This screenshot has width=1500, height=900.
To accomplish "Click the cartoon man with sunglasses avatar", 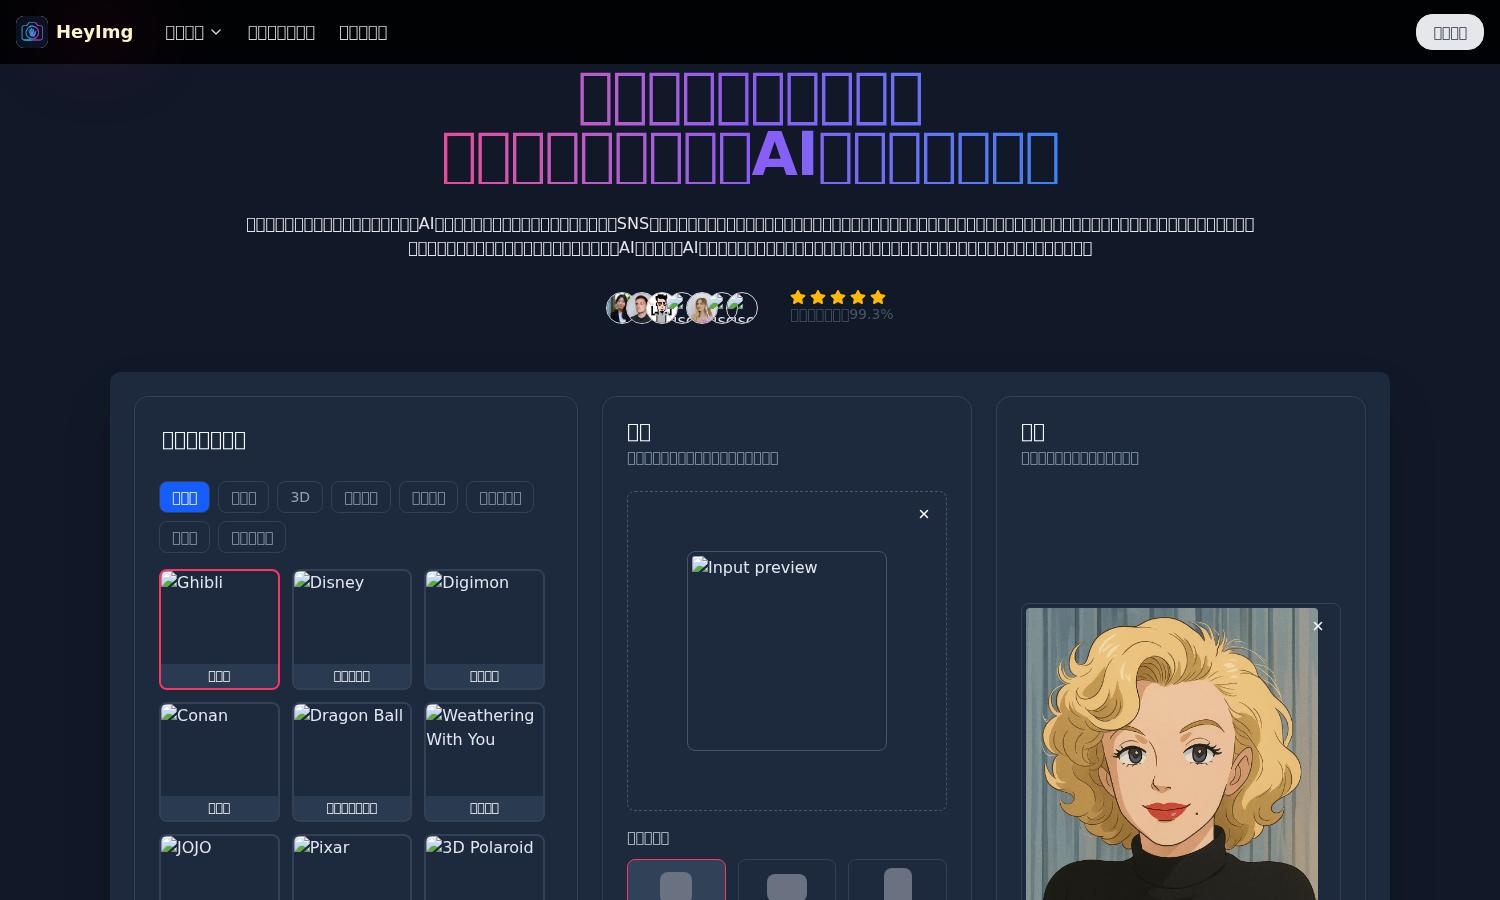I will [x=661, y=308].
